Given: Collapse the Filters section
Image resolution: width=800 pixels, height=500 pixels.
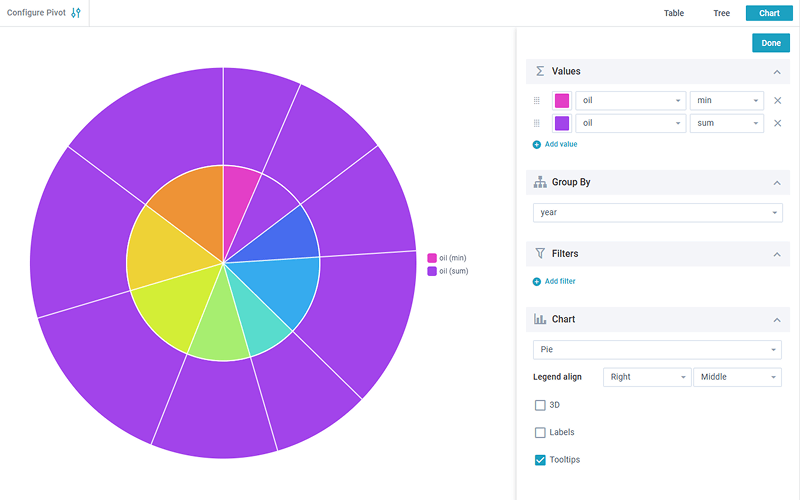Looking at the screenshot, I should pyautogui.click(x=777, y=254).
